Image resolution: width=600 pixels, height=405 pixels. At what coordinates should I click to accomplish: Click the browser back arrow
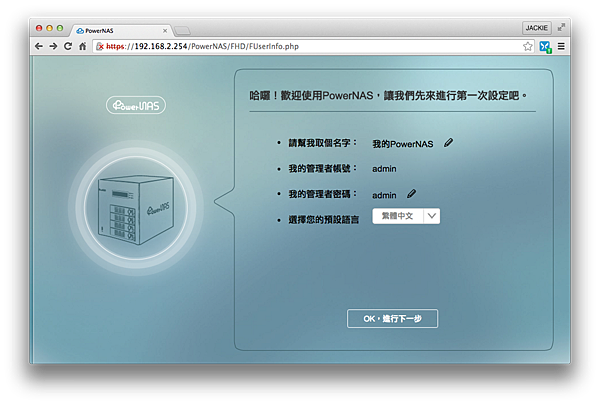(39, 46)
